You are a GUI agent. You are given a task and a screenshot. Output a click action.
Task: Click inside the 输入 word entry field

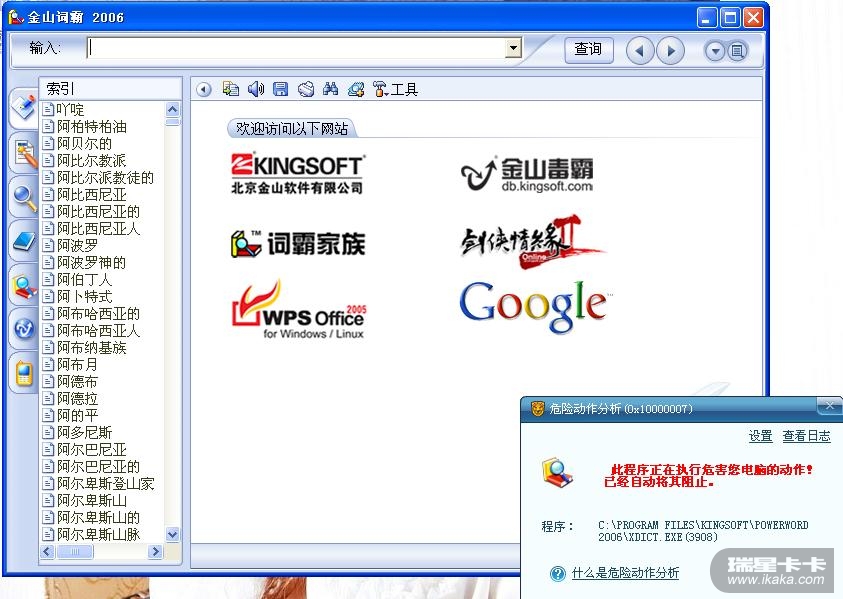click(296, 48)
